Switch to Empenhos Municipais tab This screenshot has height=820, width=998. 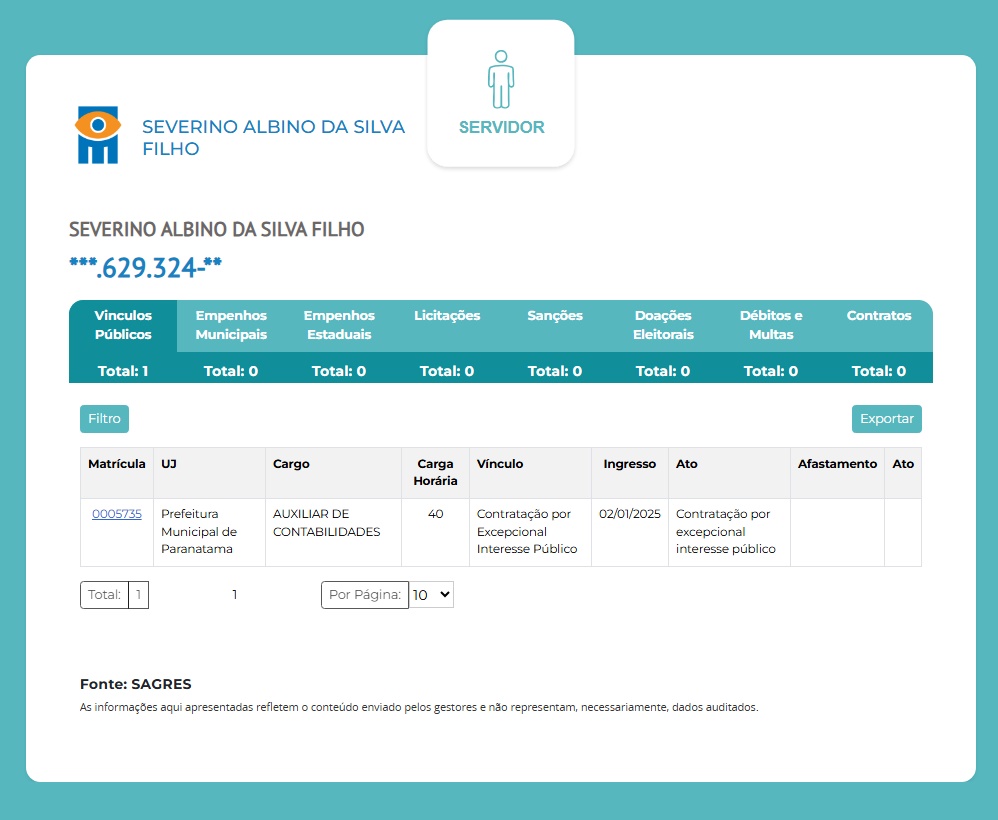231,325
